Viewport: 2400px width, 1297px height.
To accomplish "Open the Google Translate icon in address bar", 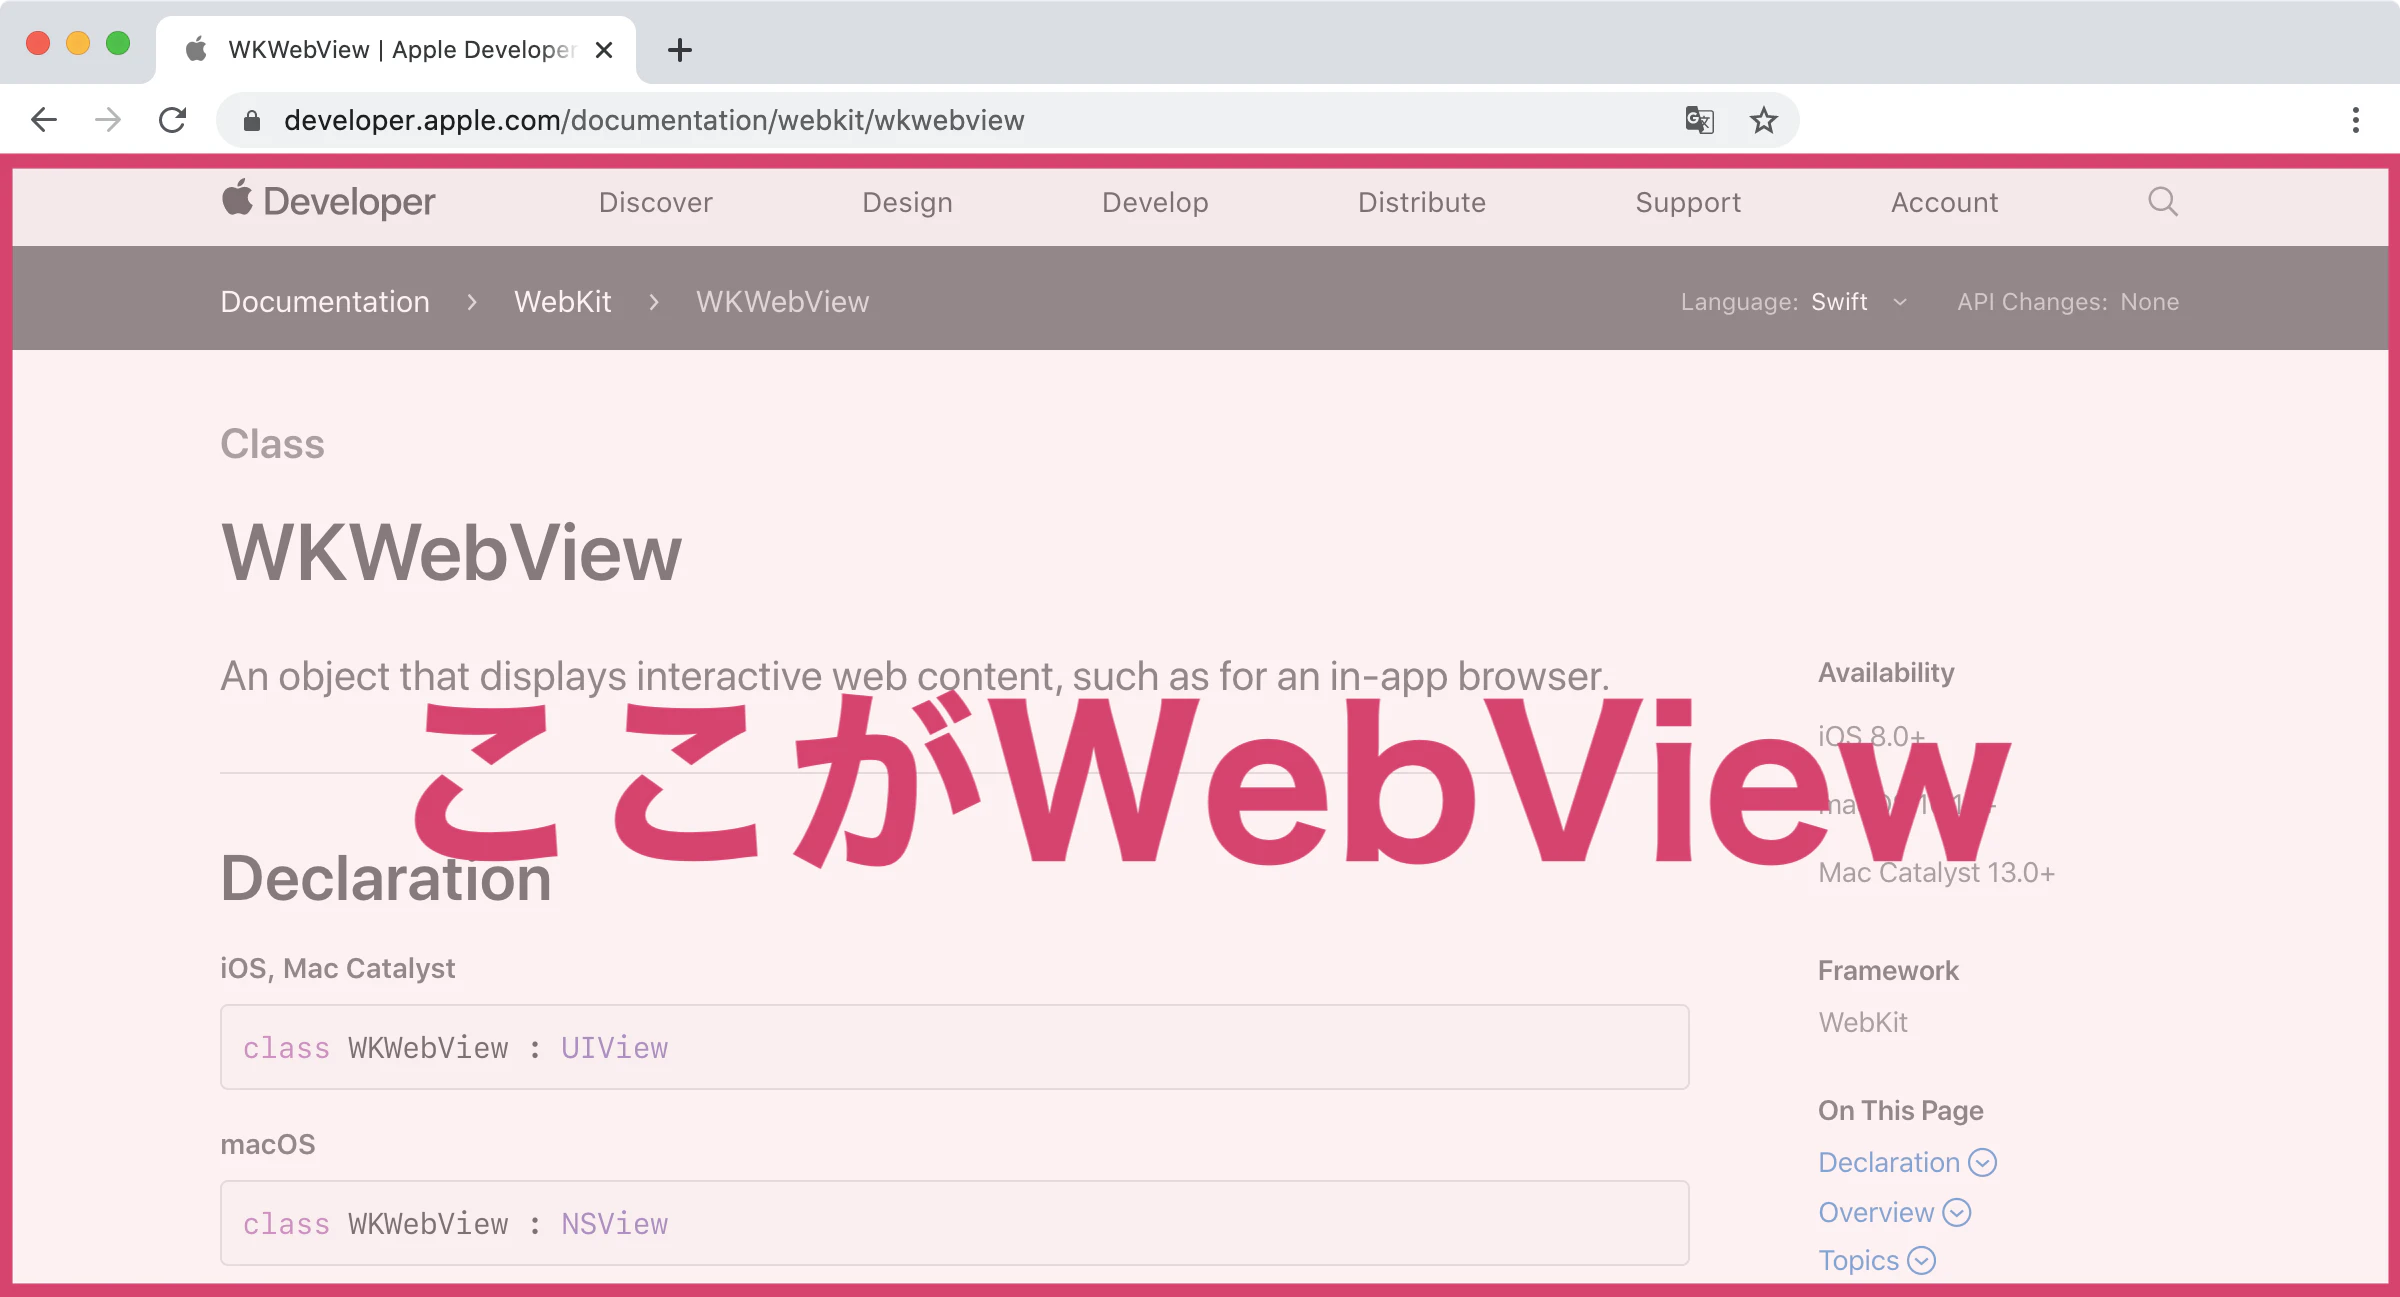I will click(x=1699, y=120).
